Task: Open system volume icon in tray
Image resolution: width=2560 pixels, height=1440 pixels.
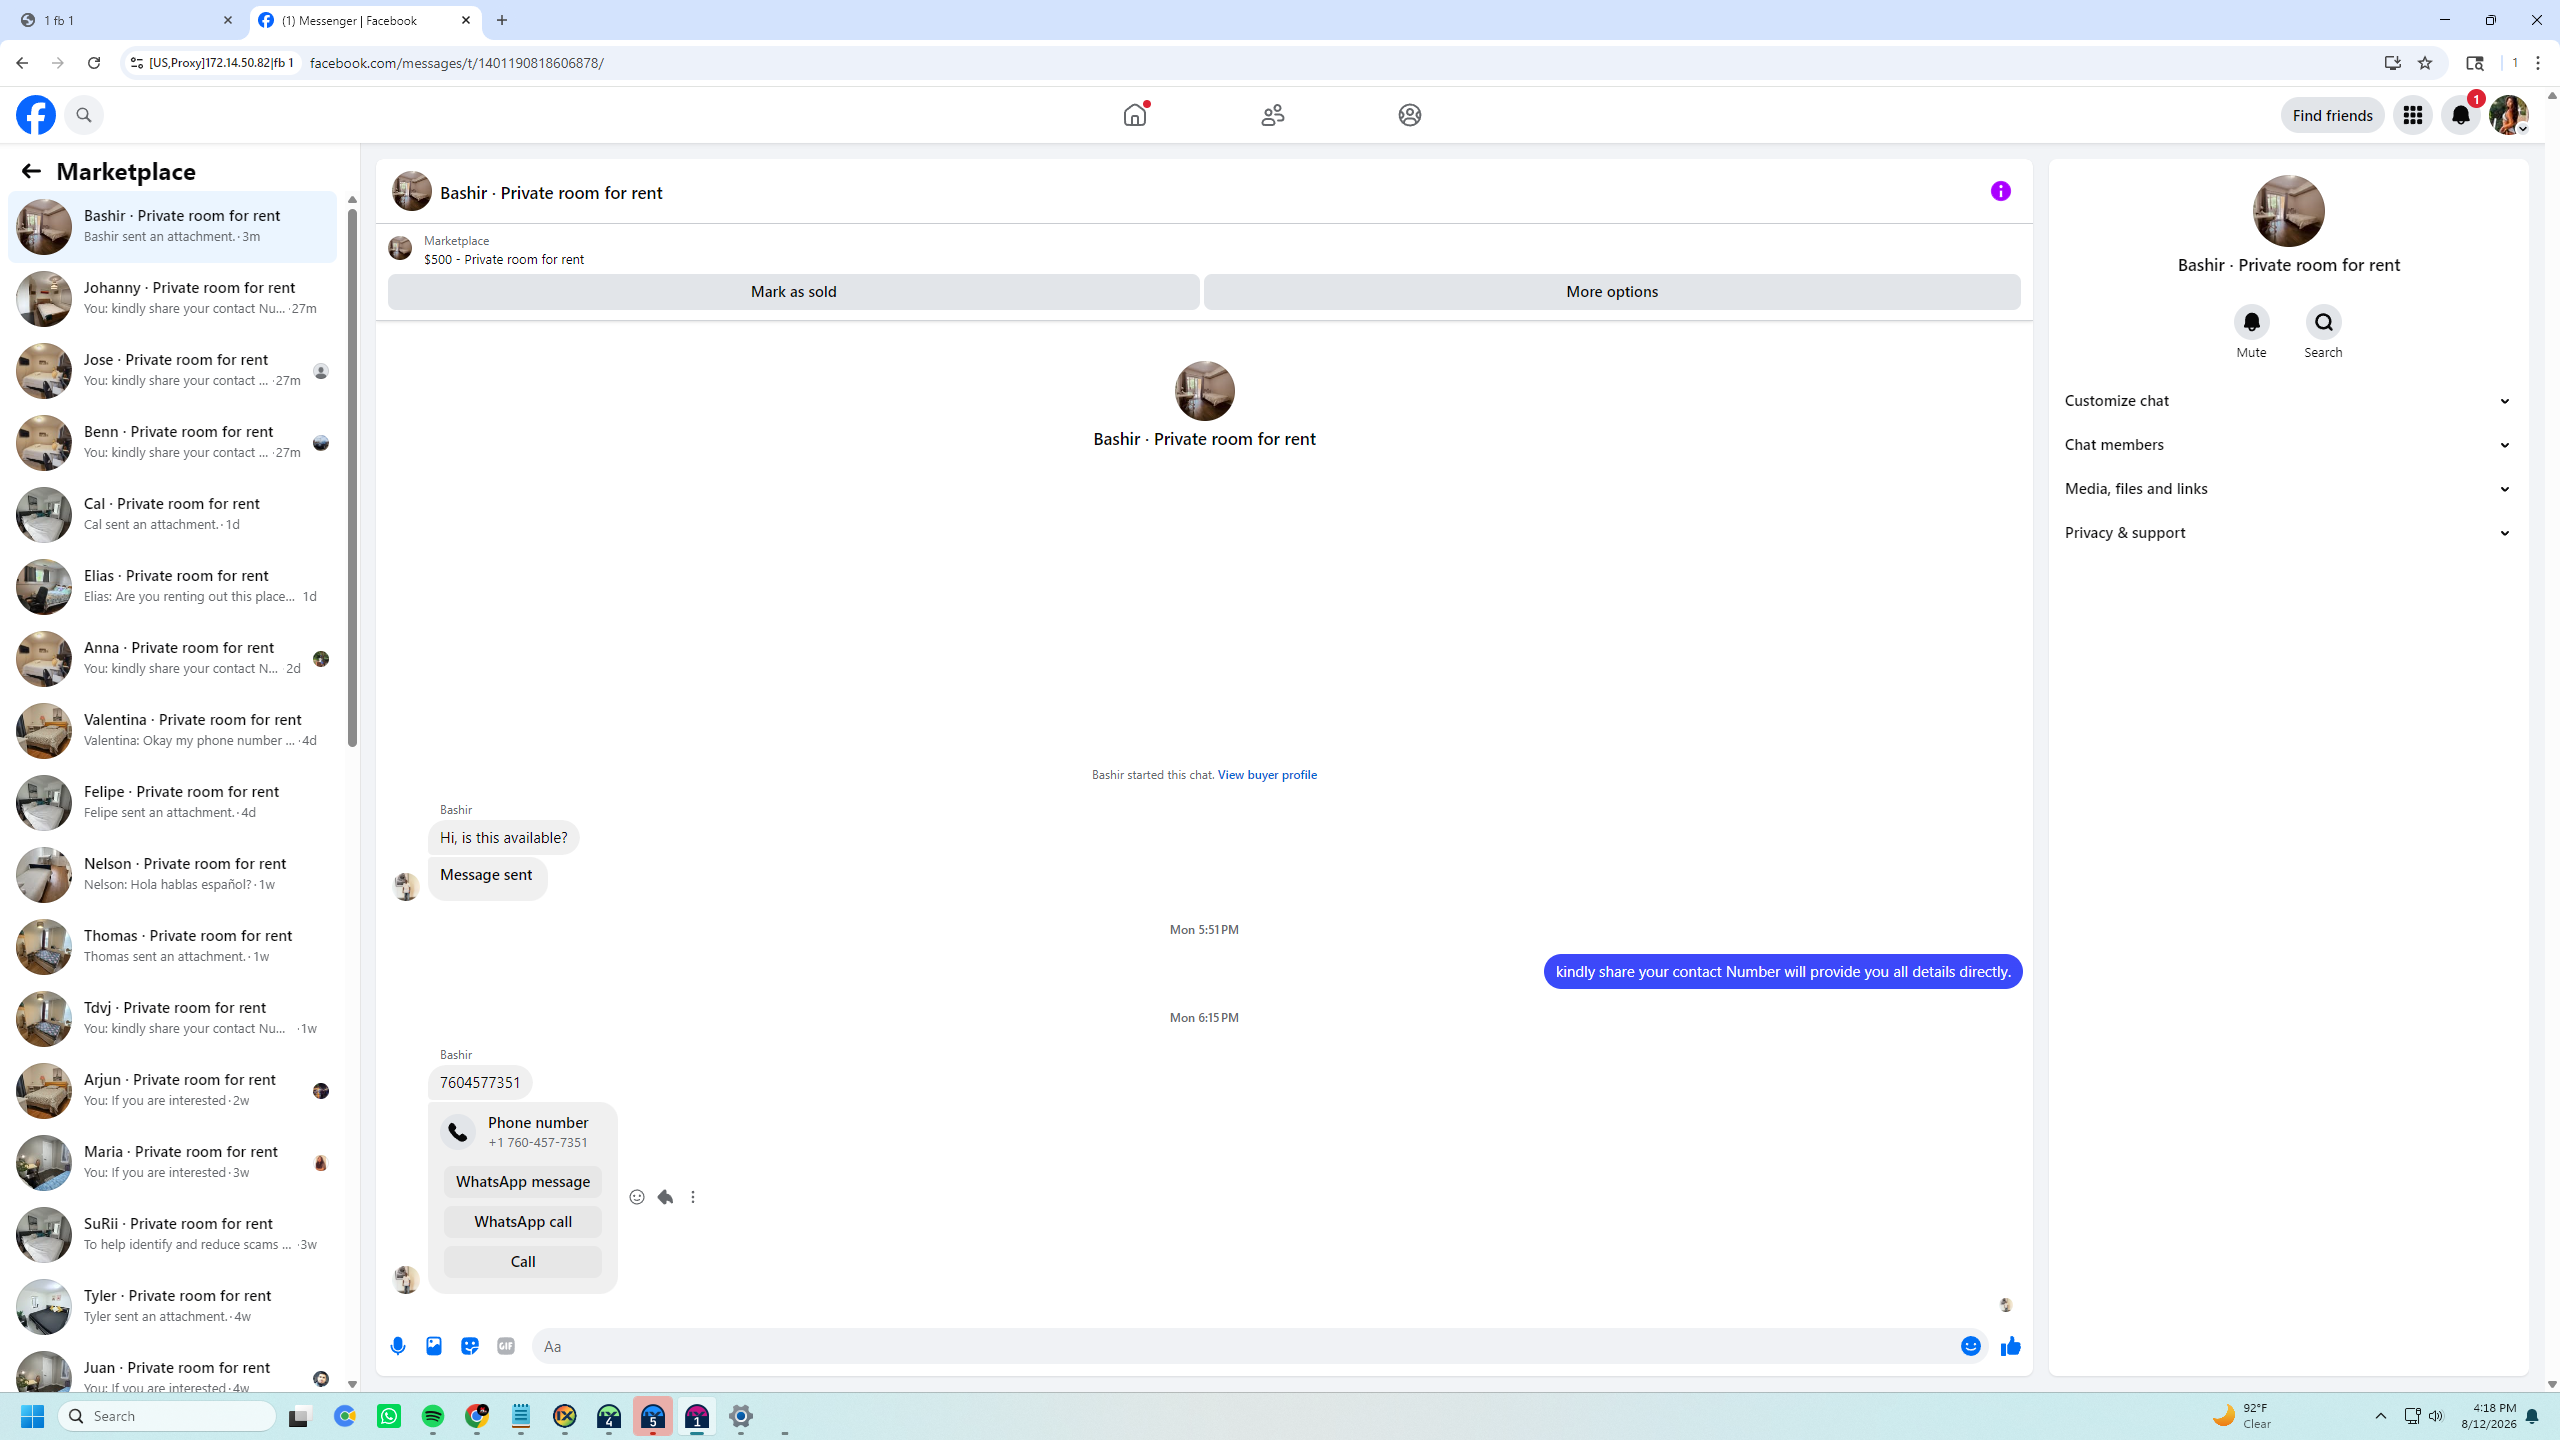Action: [x=2436, y=1416]
